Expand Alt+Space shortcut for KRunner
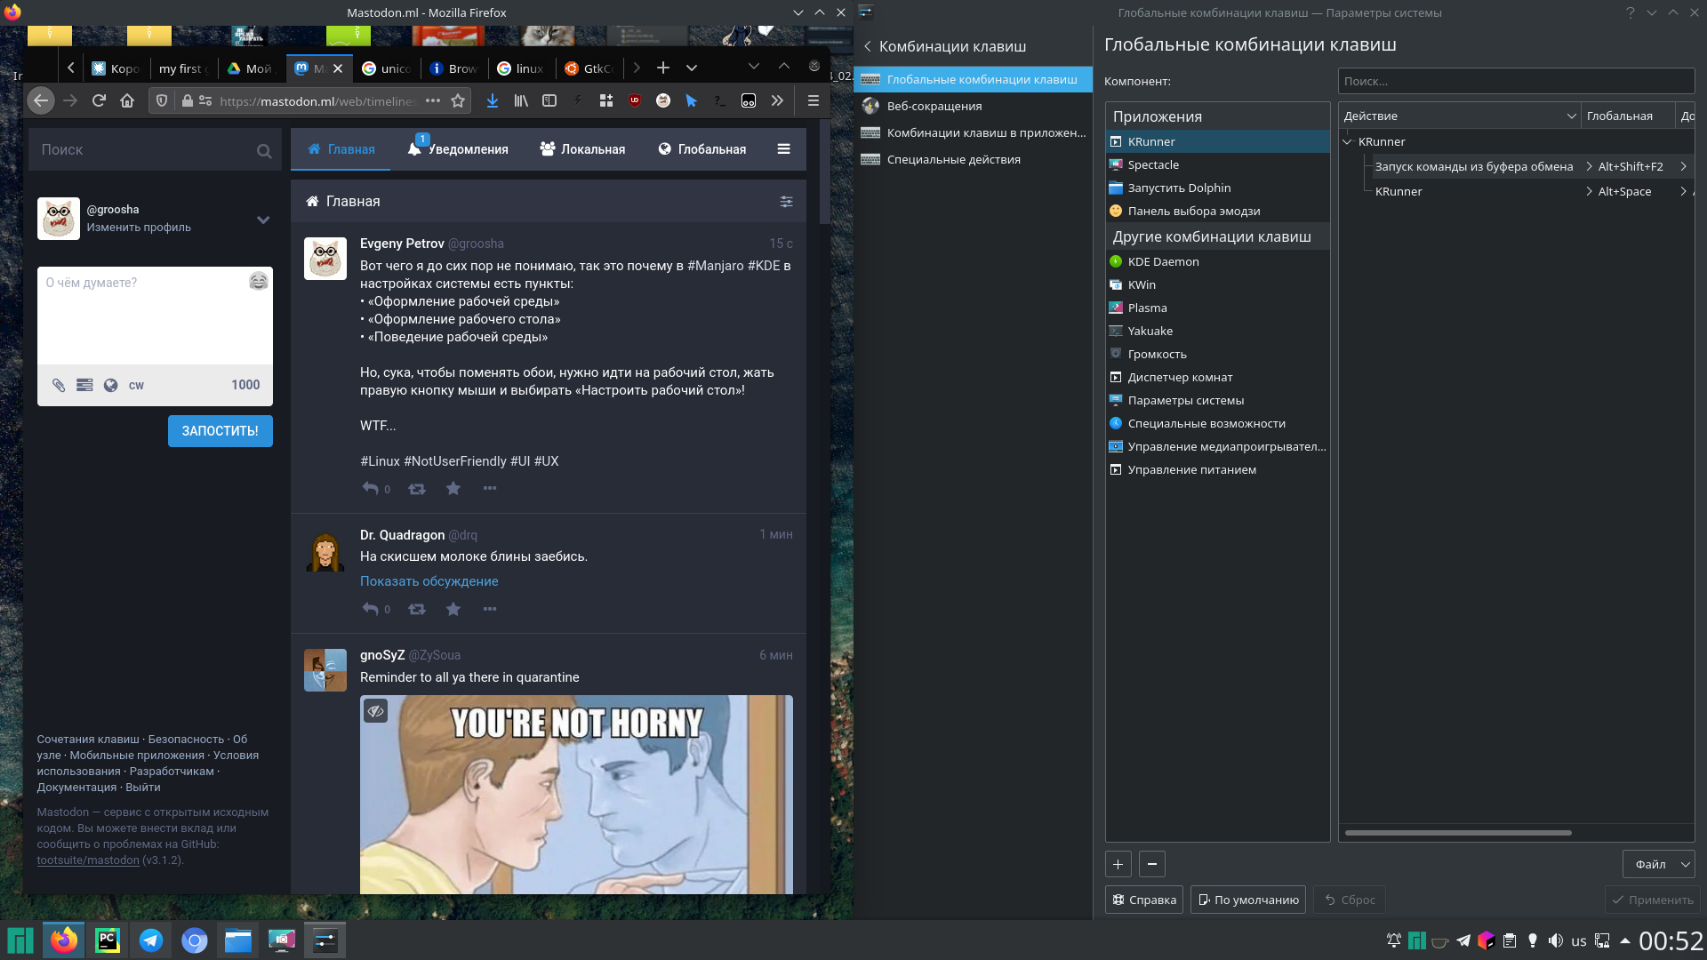Screen dimensions: 1707x960 click(x=1589, y=192)
